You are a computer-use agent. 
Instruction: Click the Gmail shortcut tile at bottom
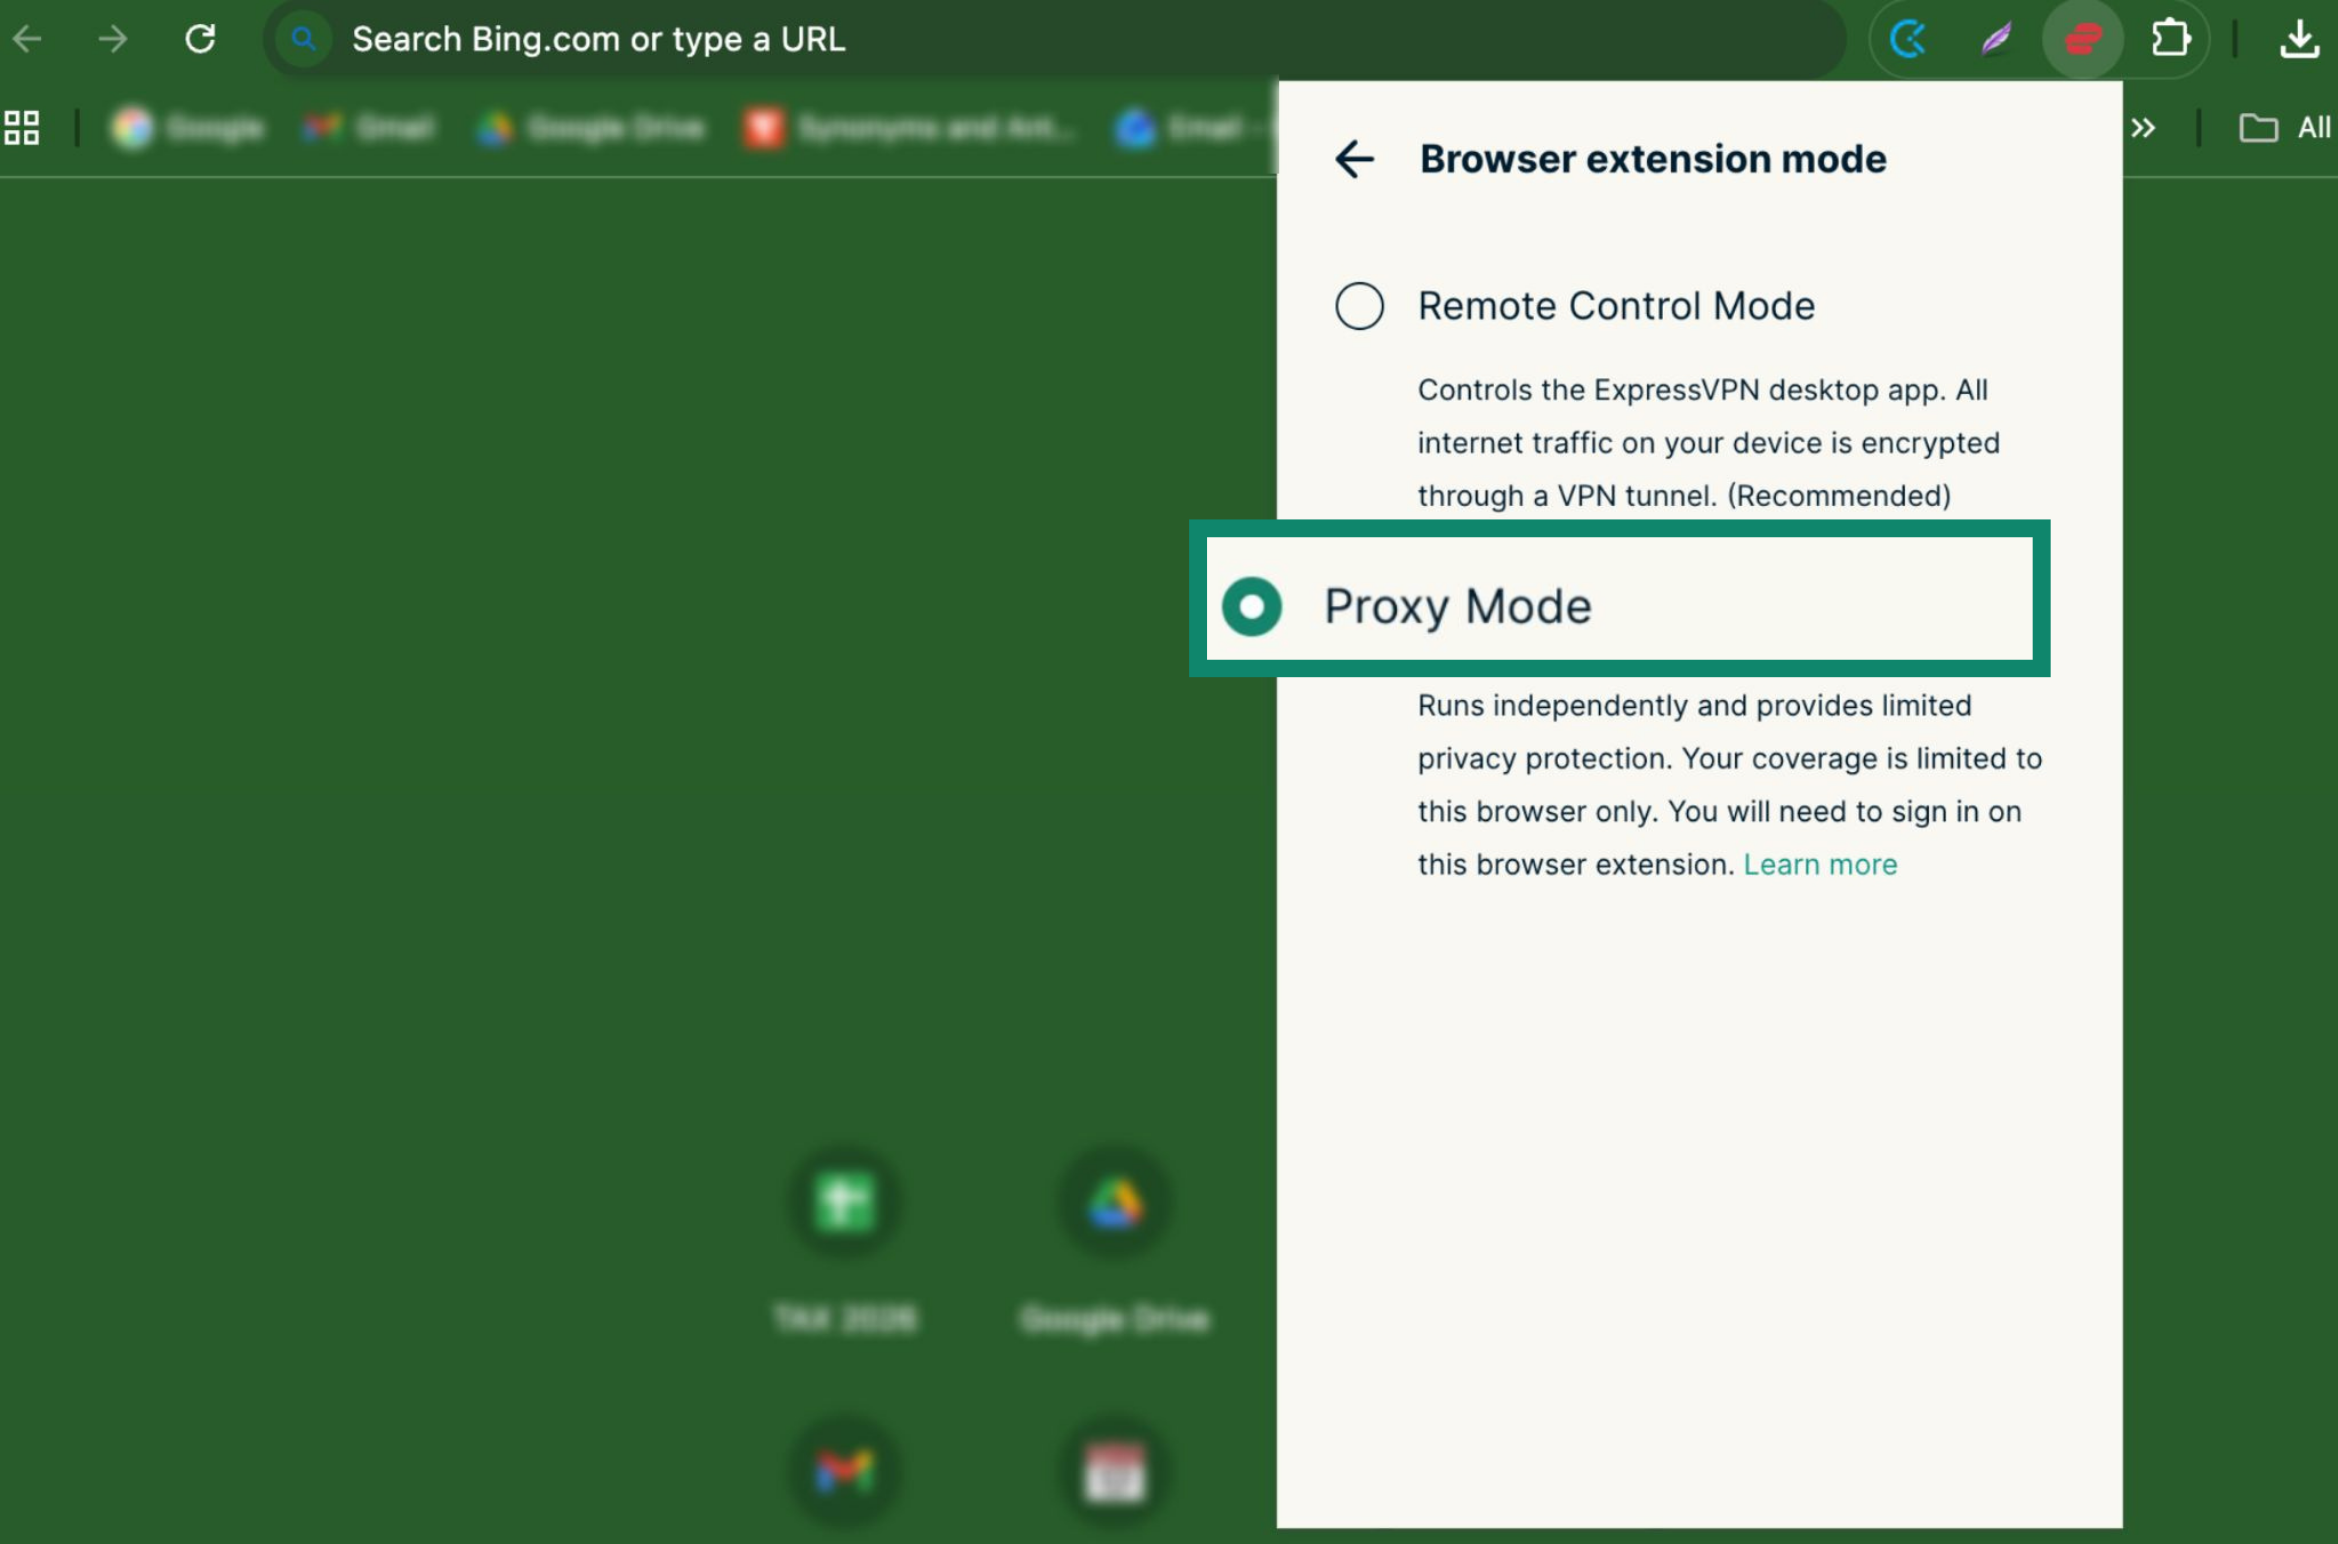pos(845,1471)
